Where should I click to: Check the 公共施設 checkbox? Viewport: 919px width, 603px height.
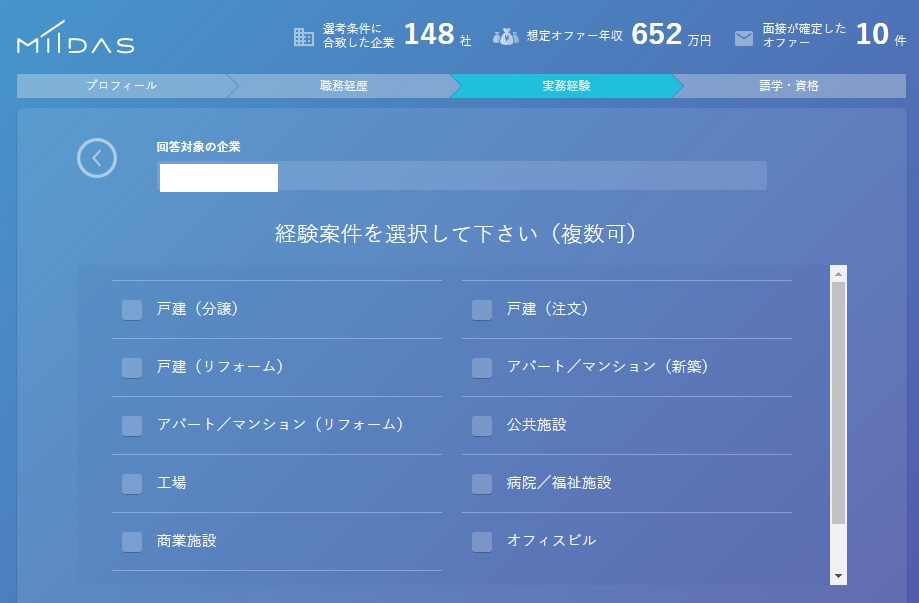(x=482, y=426)
